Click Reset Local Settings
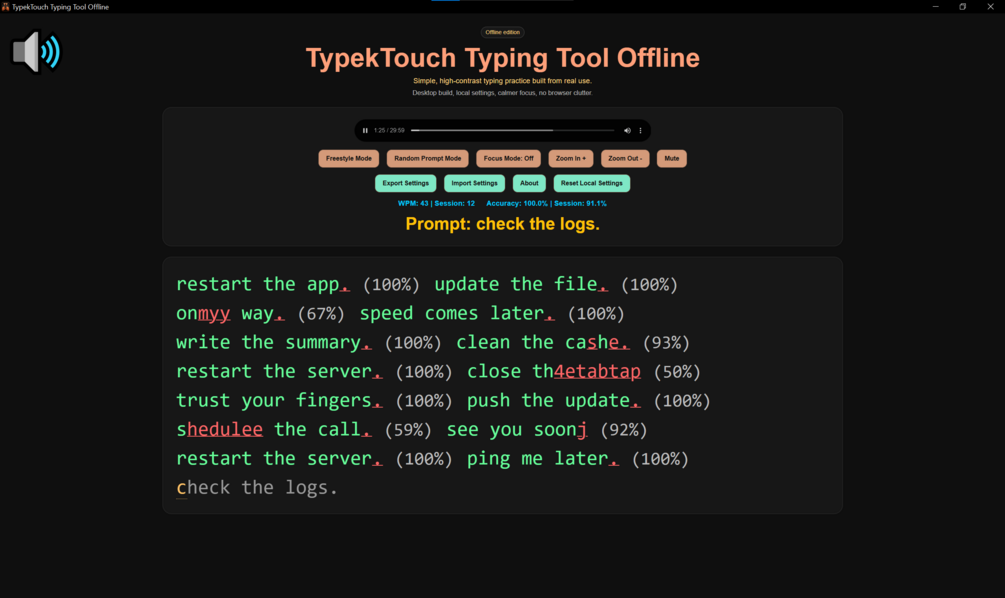Screen dimensions: 1005x598 pos(592,183)
